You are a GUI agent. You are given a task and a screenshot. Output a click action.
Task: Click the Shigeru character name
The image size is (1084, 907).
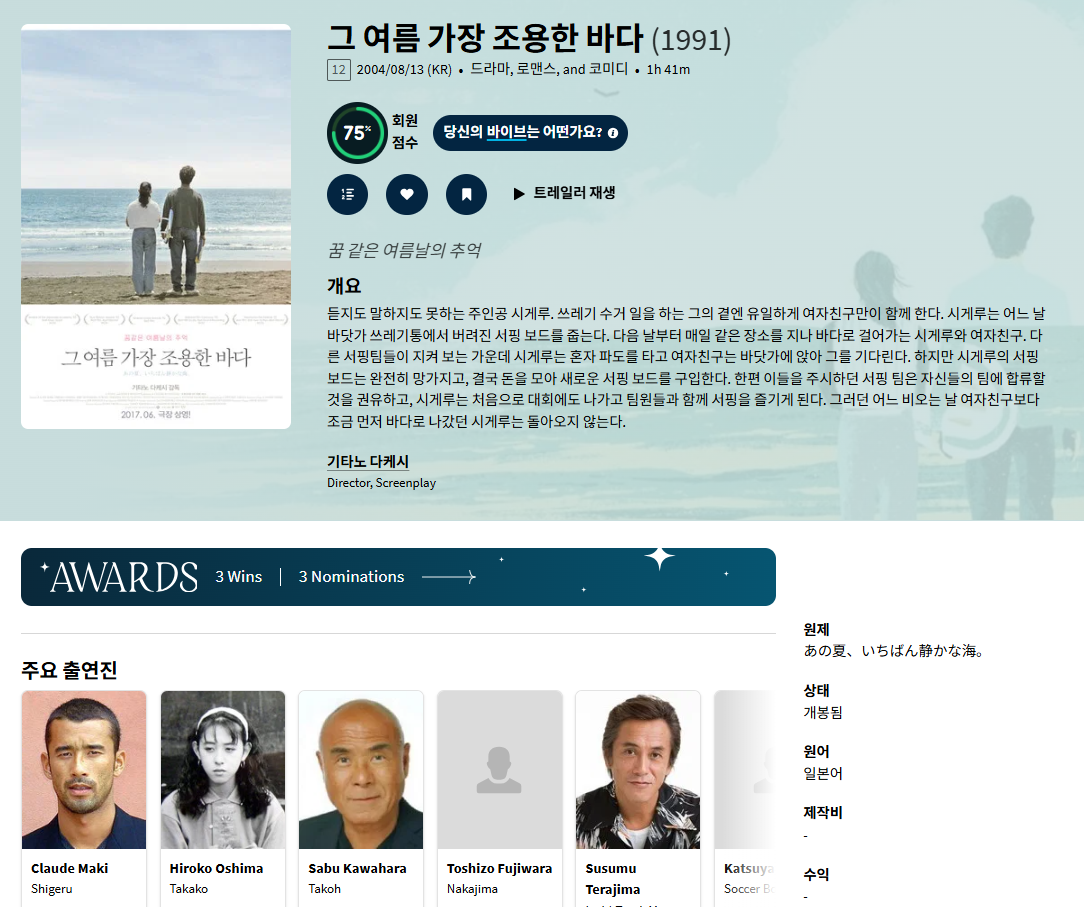click(x=52, y=889)
